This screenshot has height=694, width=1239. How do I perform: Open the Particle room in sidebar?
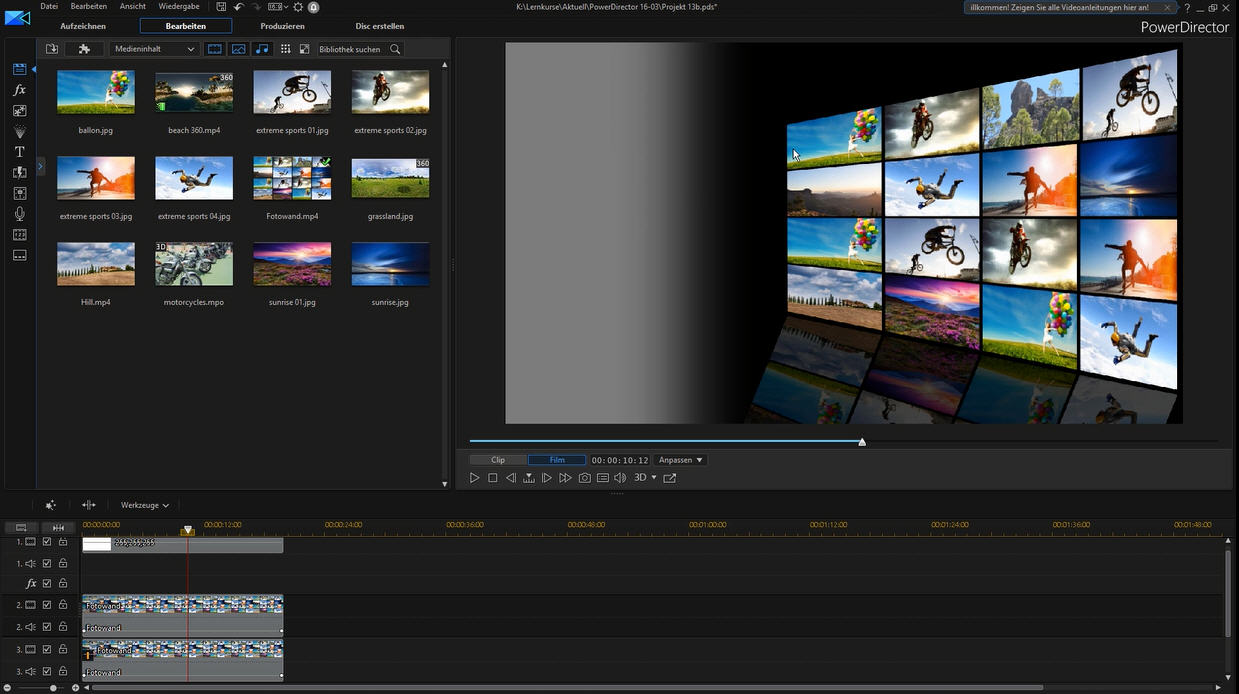(19, 132)
